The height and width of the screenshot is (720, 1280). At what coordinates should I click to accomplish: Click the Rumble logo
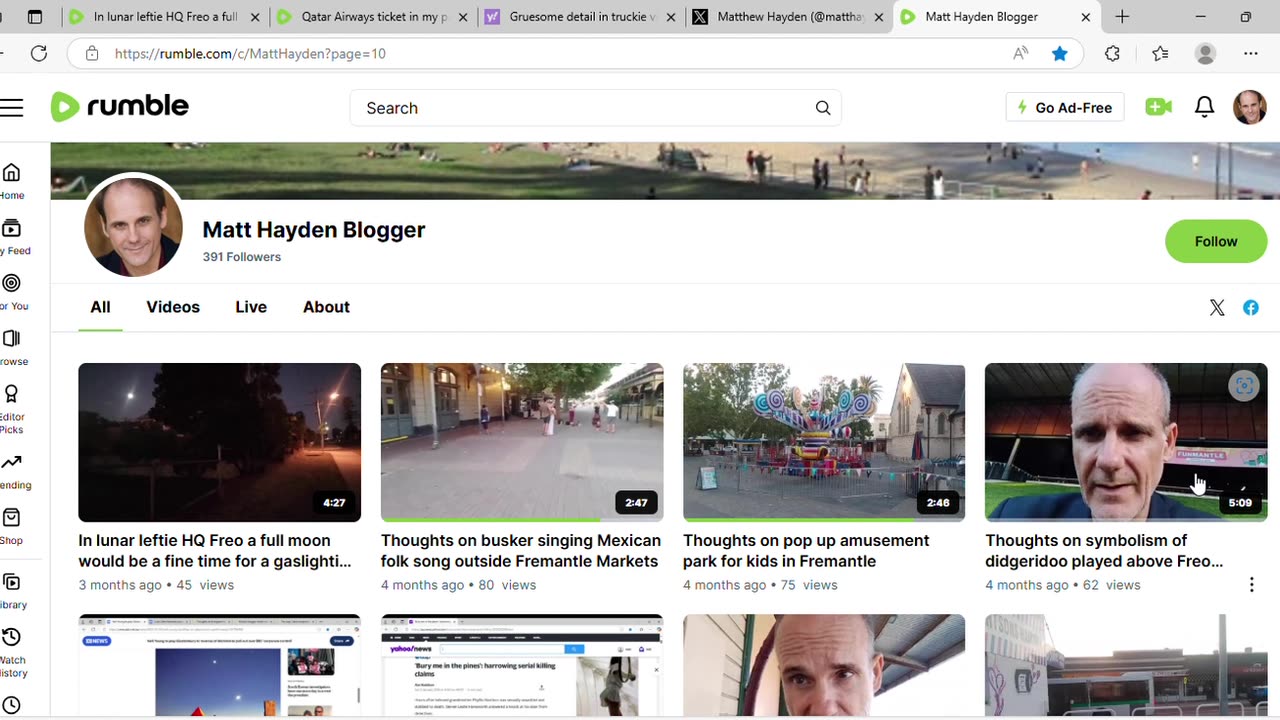(x=120, y=107)
